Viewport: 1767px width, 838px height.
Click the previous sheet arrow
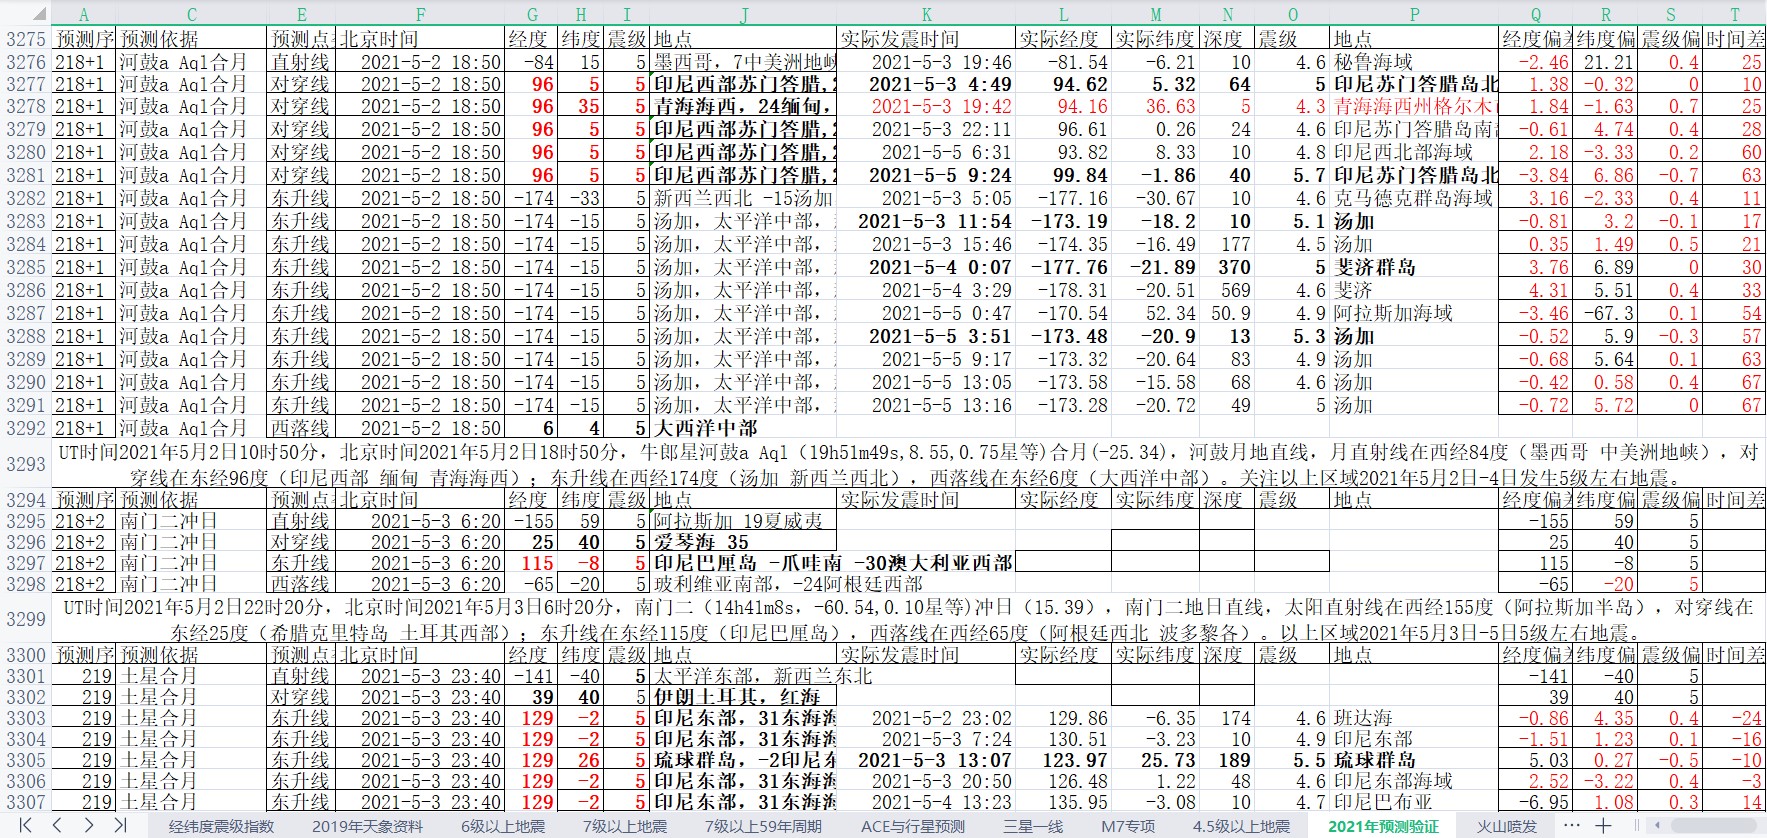(x=57, y=825)
